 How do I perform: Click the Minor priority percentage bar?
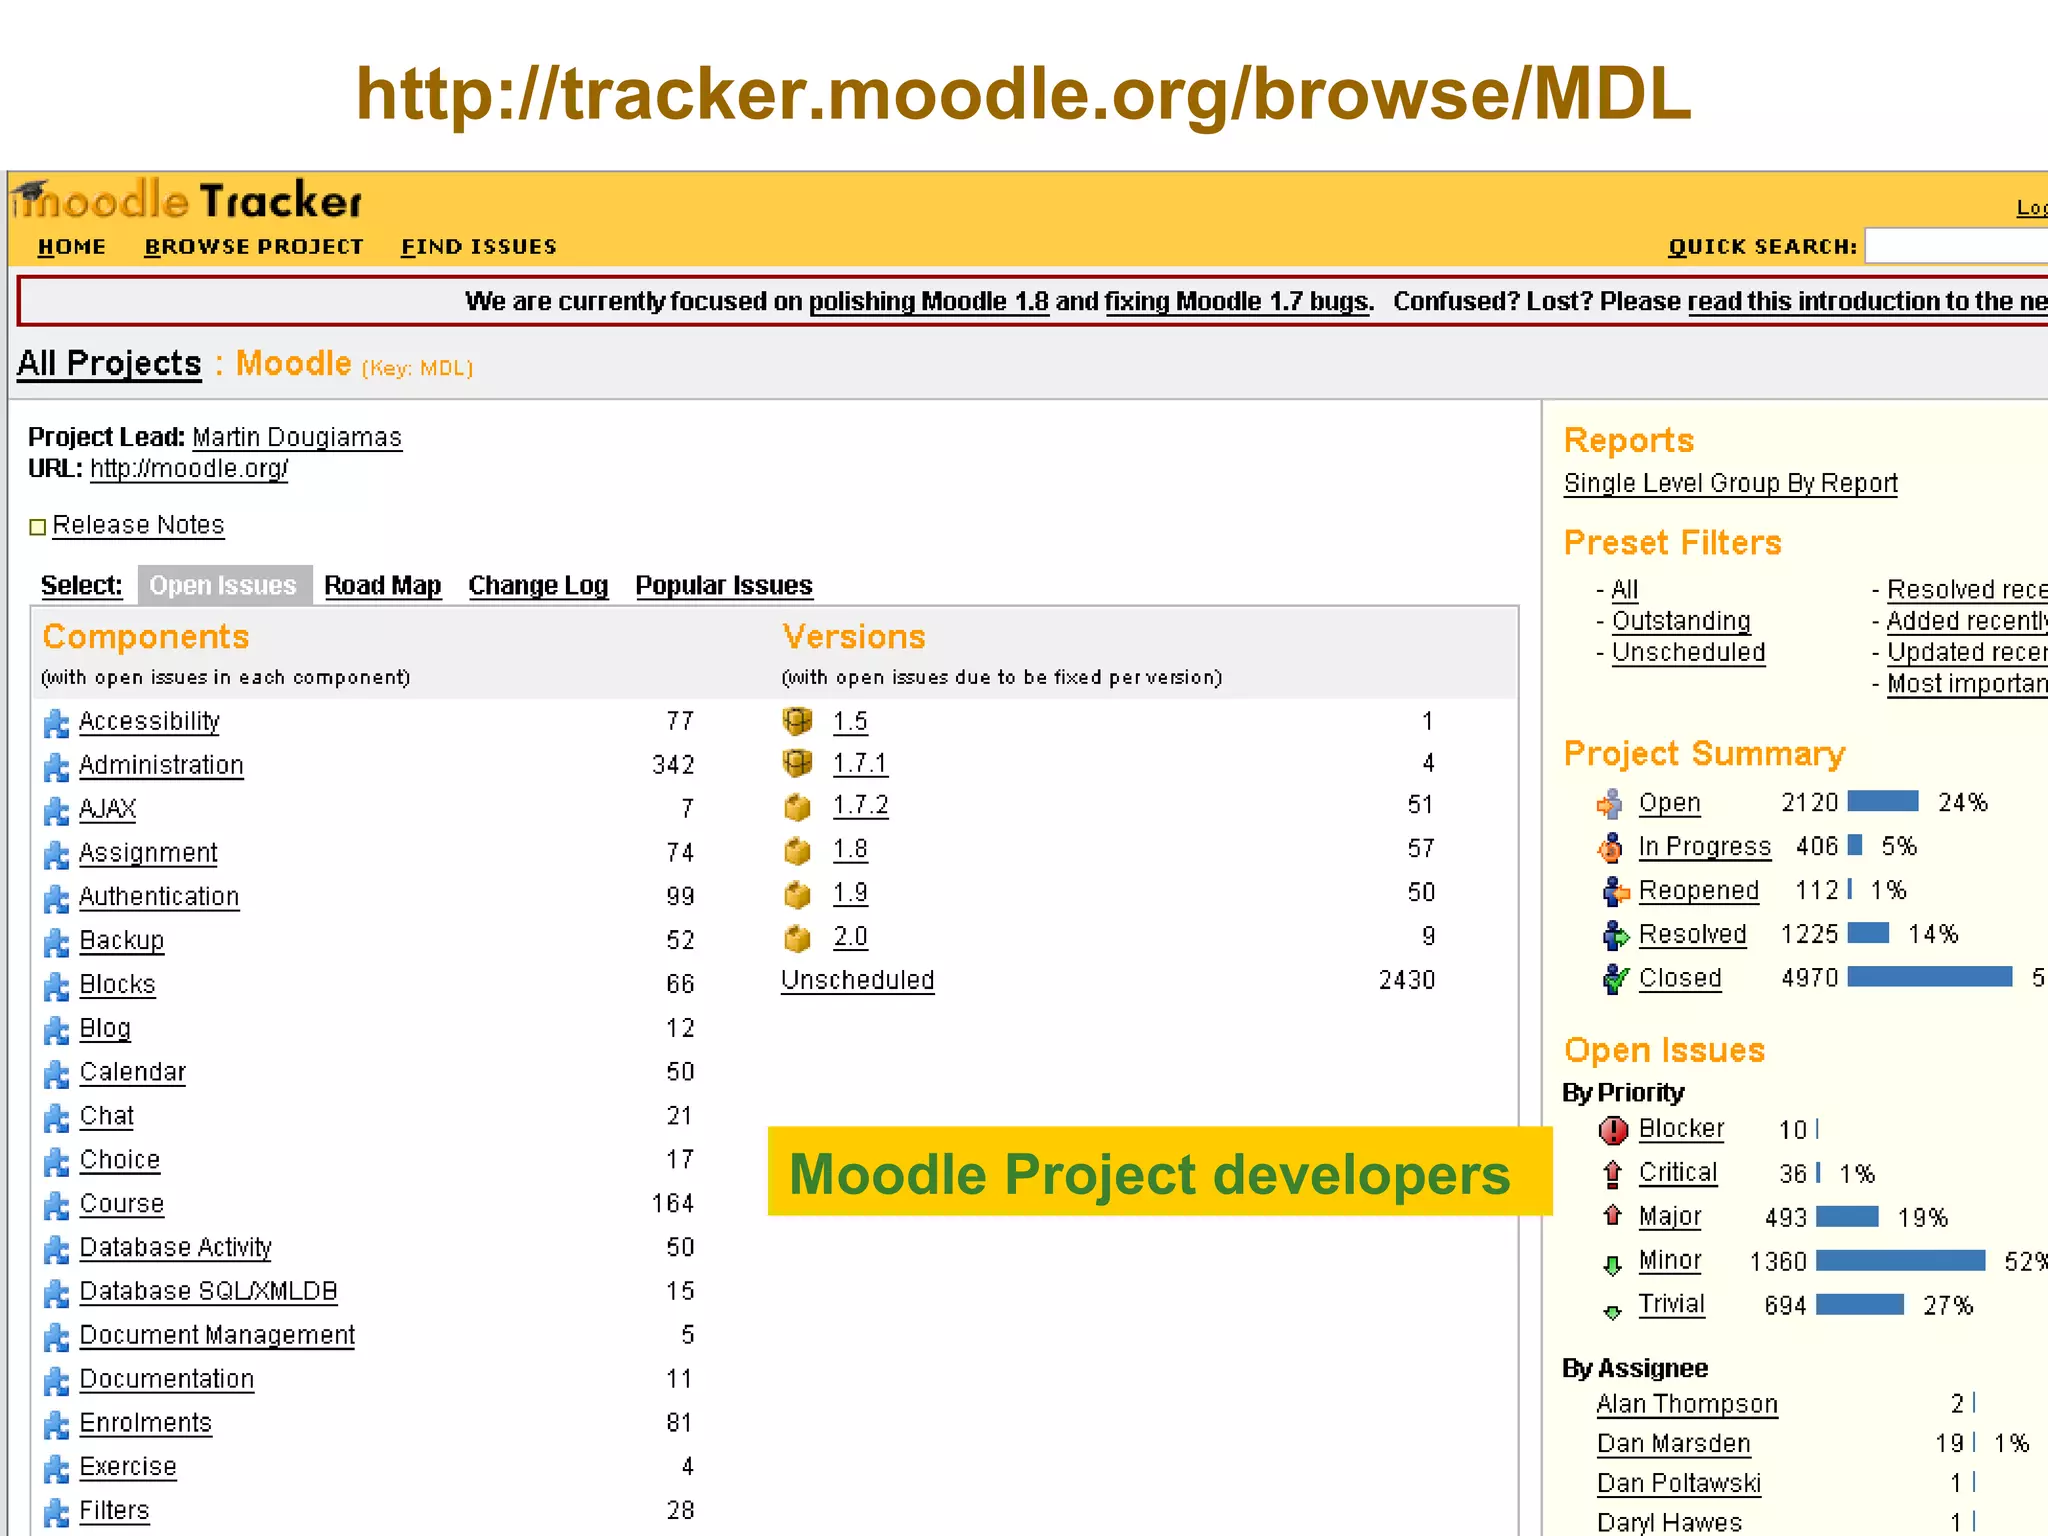pyautogui.click(x=1901, y=1261)
